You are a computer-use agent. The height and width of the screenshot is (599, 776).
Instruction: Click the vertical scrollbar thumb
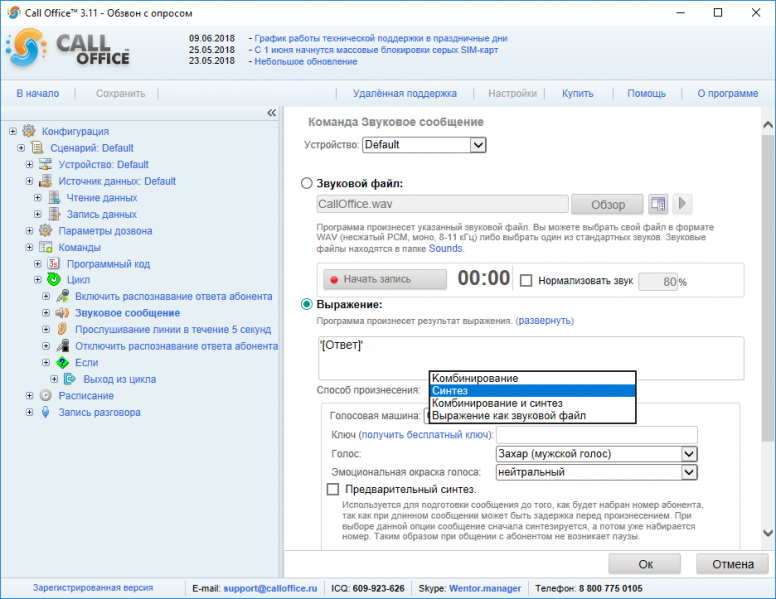(768, 287)
